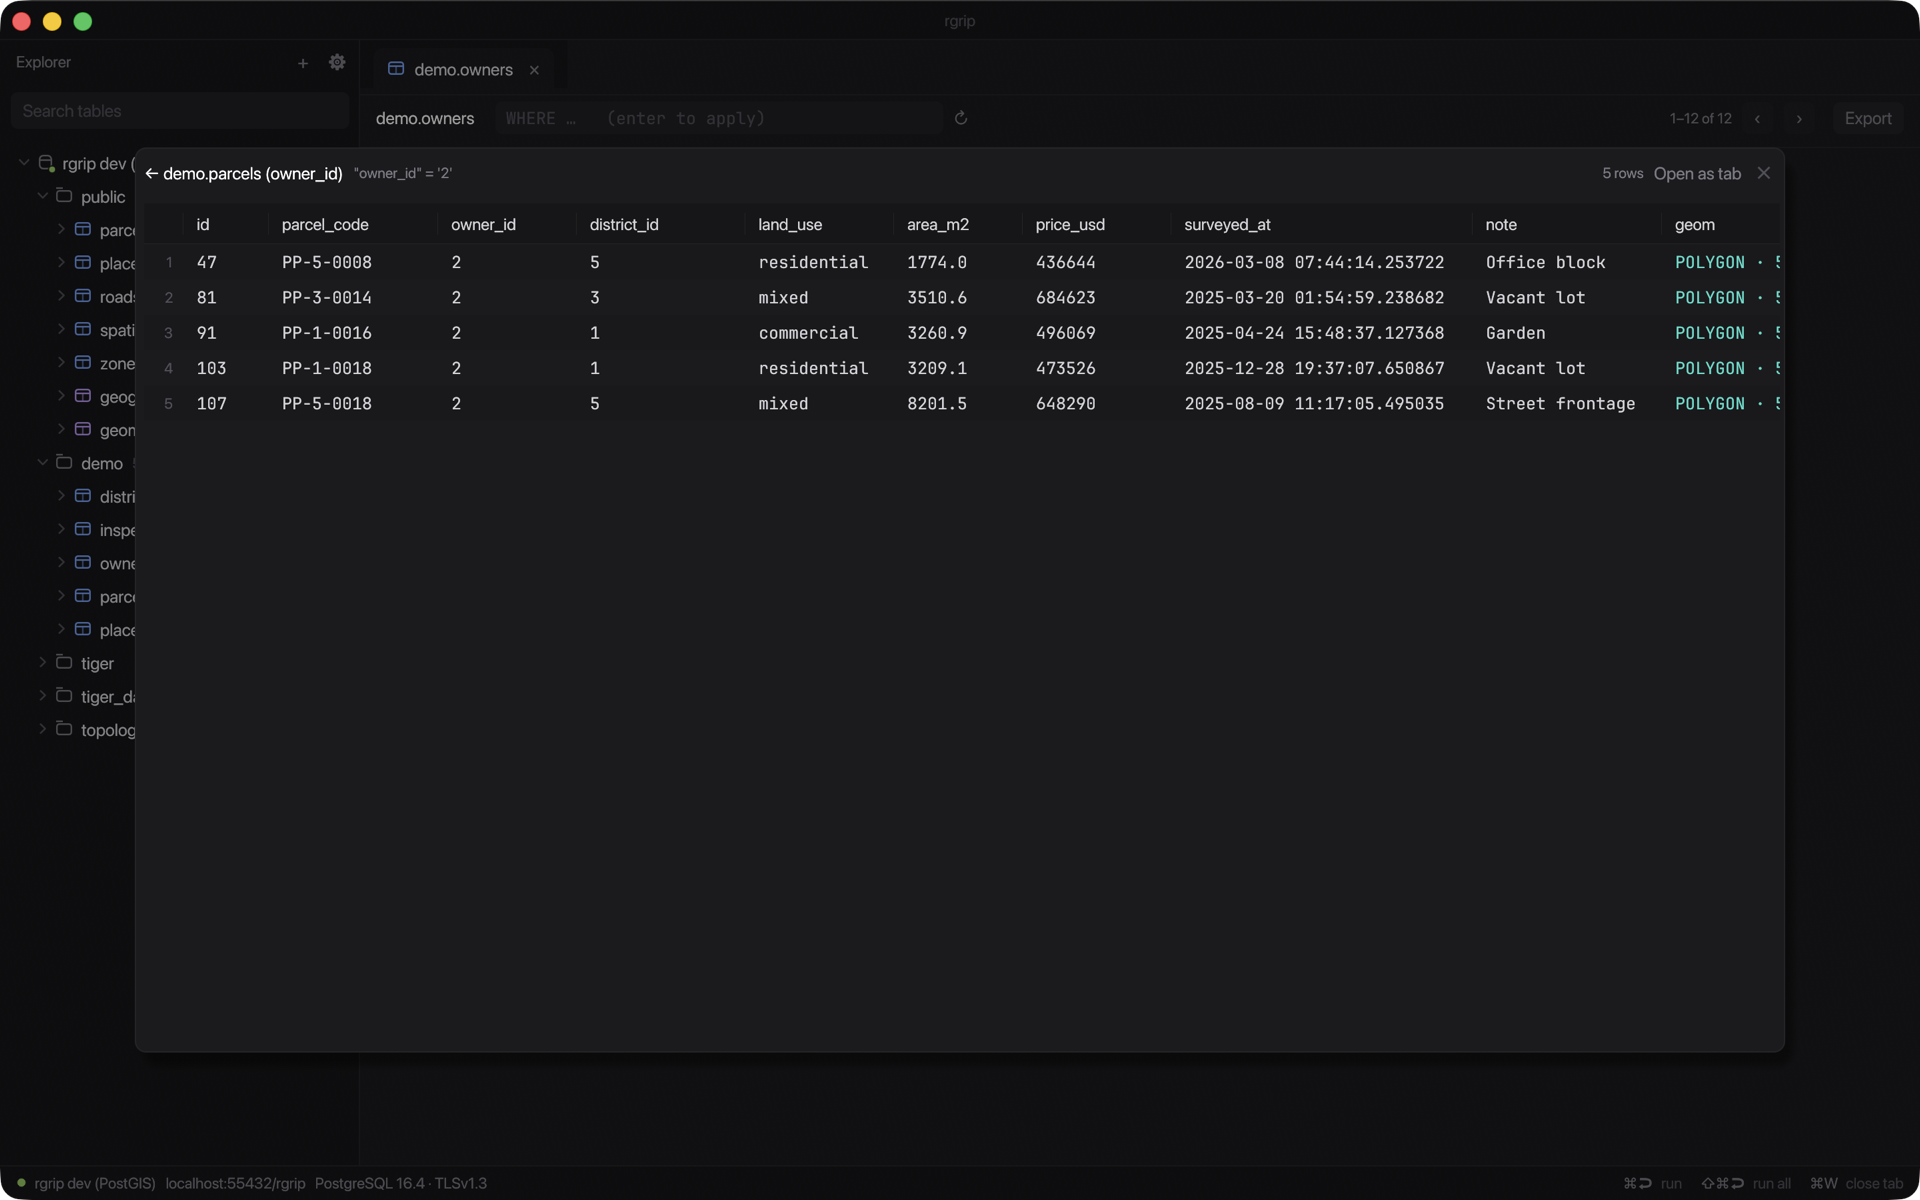Open the POLYGON geom for row 47
The height and width of the screenshot is (1200, 1920).
[x=1727, y=263]
